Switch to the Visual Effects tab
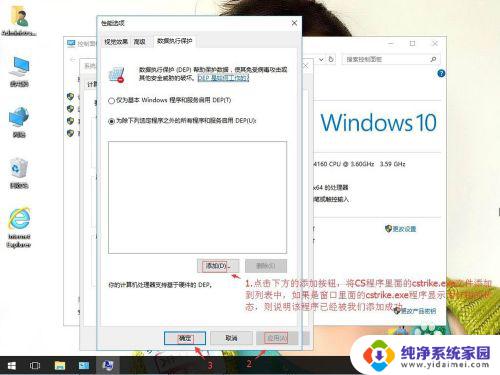This screenshot has height=375, width=500. (116, 42)
